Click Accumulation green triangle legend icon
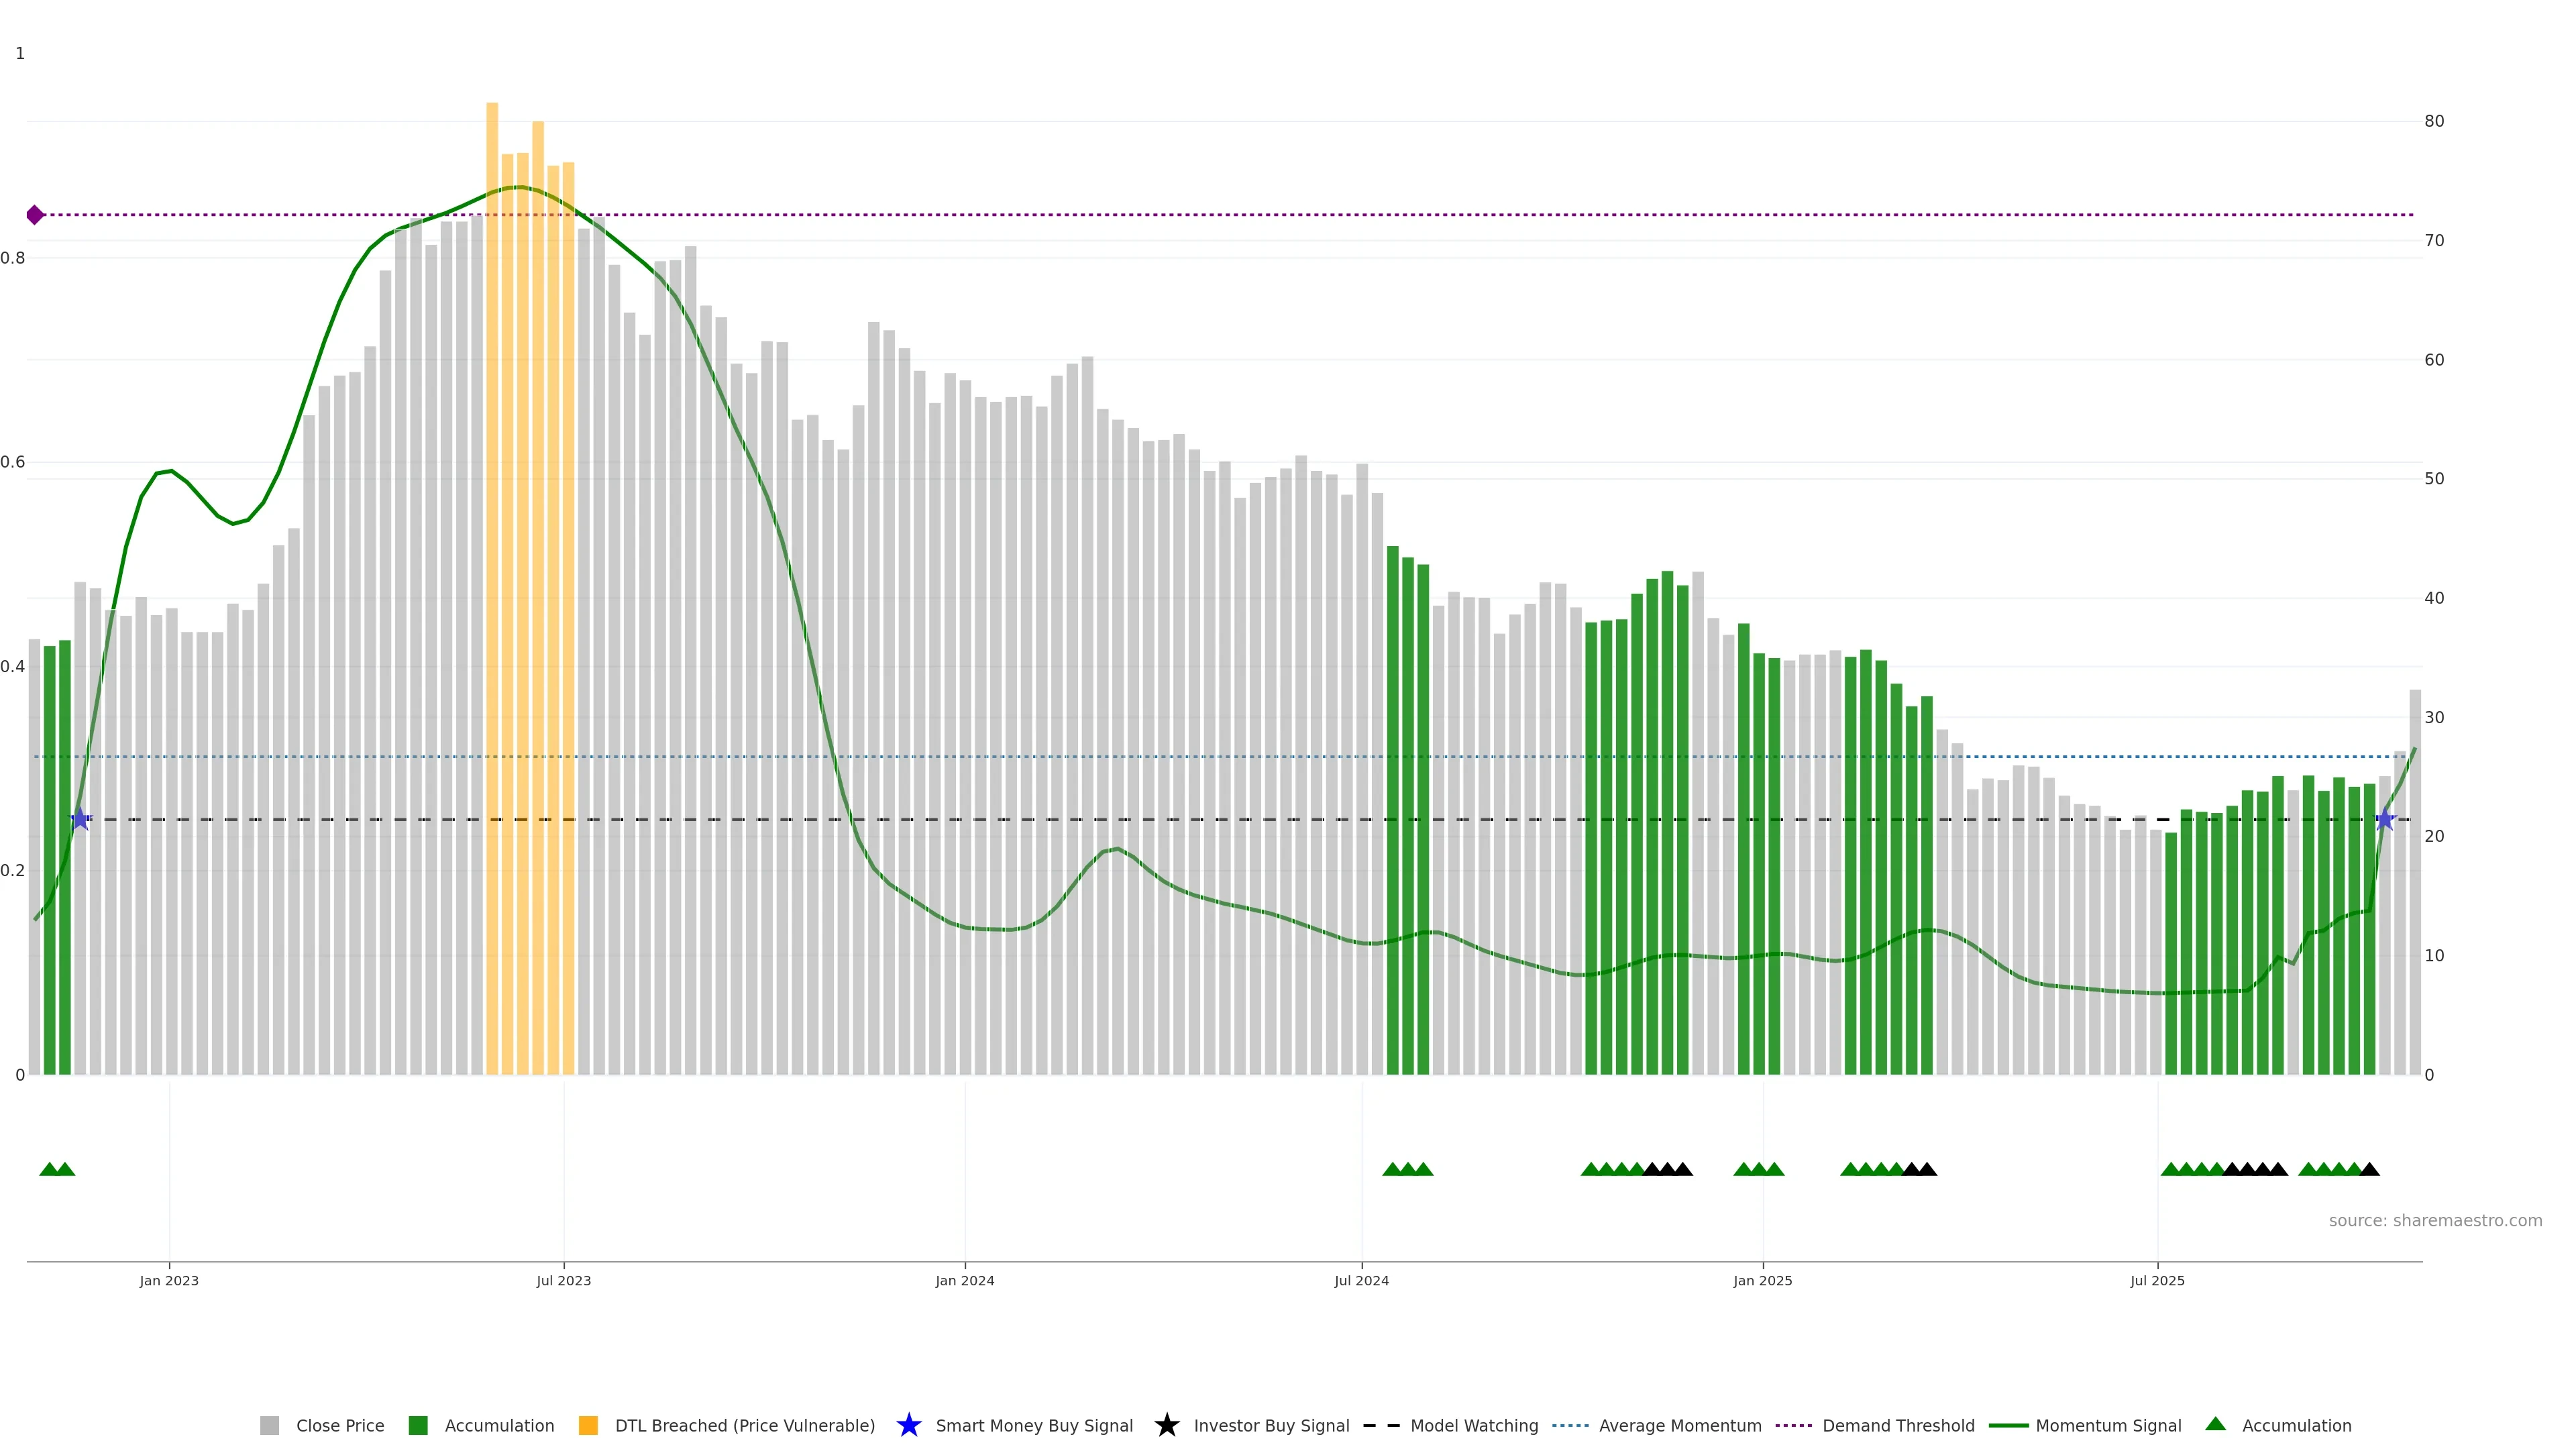Viewport: 2576px width, 1449px height. (x=2216, y=1425)
